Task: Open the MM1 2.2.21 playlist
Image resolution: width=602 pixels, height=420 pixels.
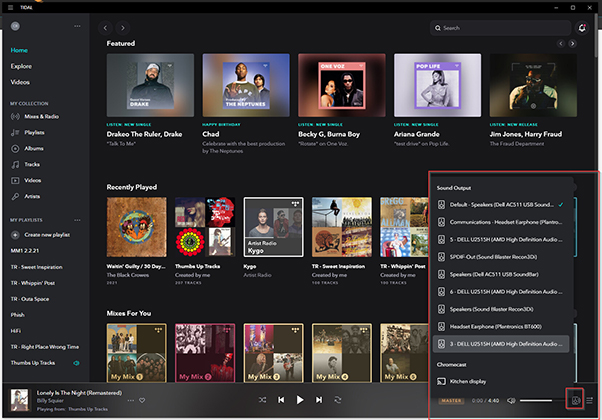Action: tap(25, 251)
